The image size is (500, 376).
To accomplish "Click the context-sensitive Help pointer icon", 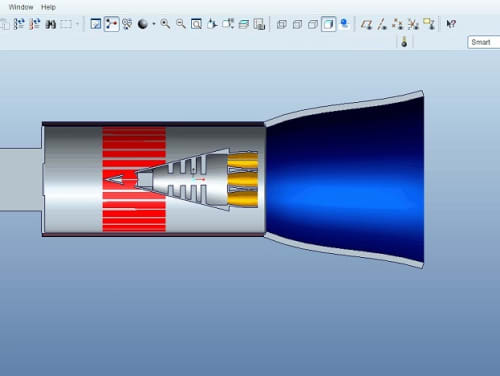I will tap(451, 24).
